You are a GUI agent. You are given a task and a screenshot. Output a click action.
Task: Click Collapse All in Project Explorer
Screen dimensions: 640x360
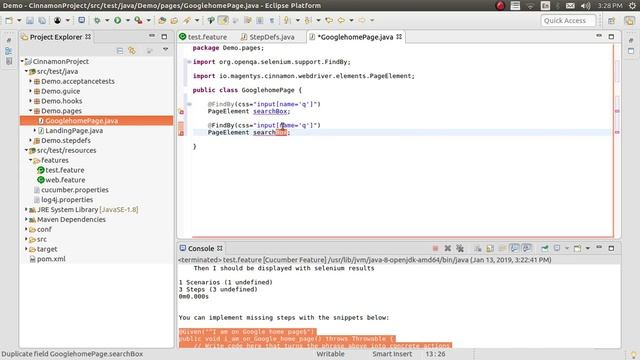(120, 51)
